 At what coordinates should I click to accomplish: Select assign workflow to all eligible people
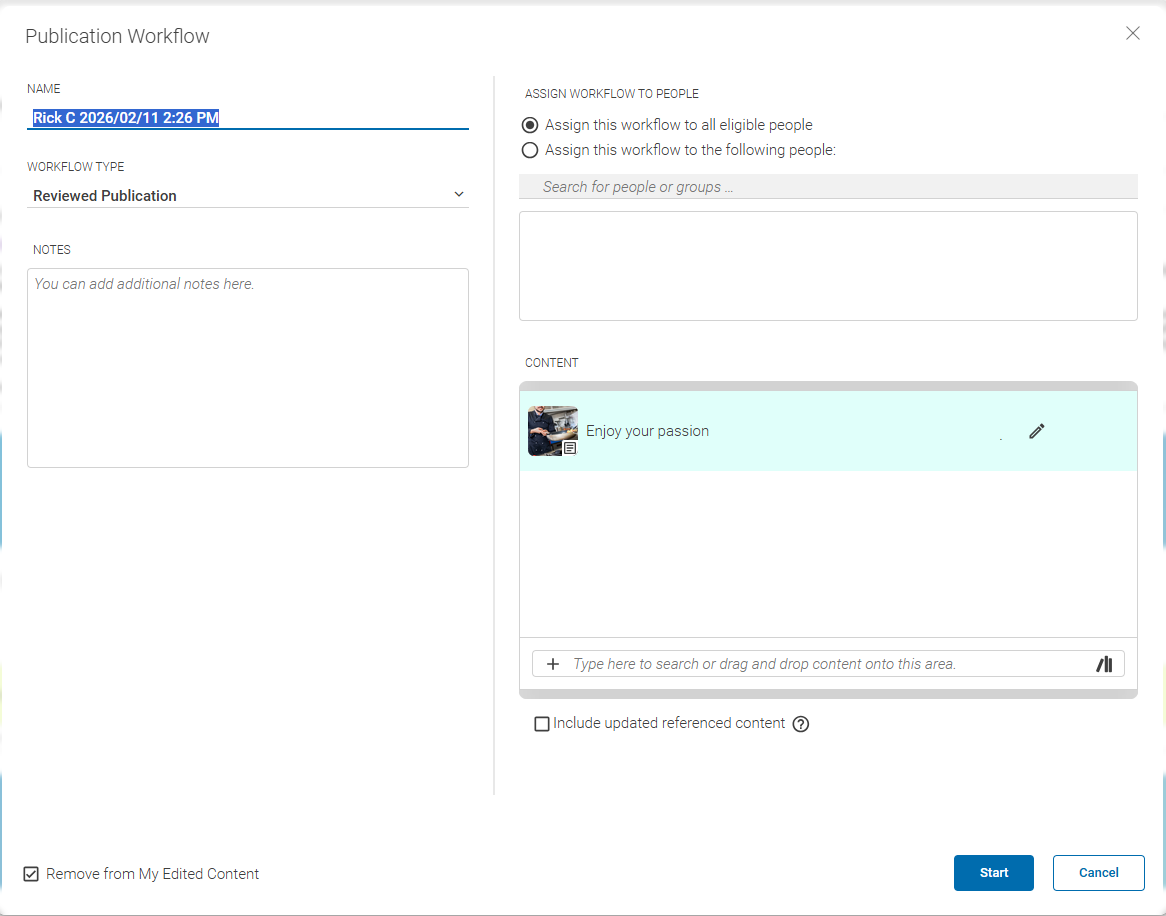click(530, 124)
